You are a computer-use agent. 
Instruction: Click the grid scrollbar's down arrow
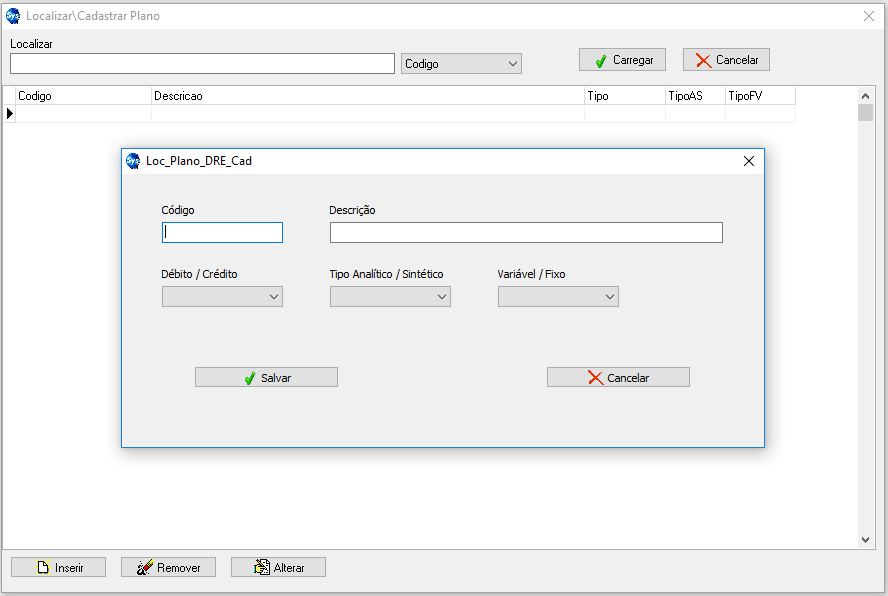(x=866, y=540)
